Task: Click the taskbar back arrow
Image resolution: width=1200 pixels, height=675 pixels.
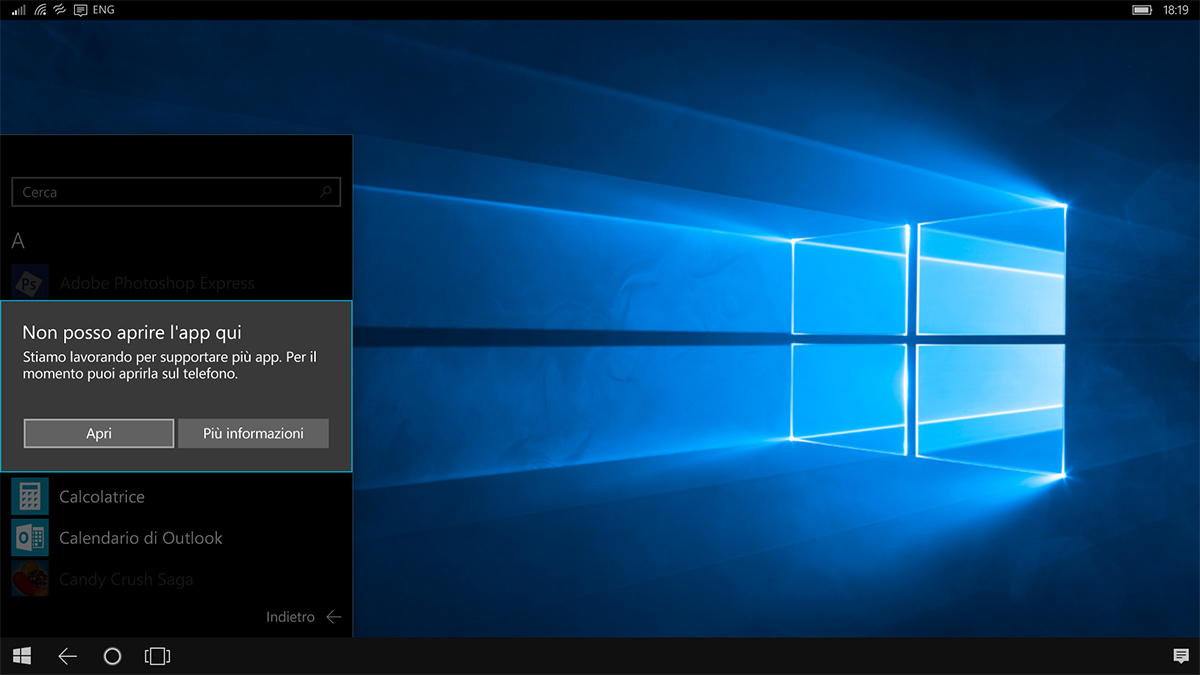Action: tap(67, 656)
